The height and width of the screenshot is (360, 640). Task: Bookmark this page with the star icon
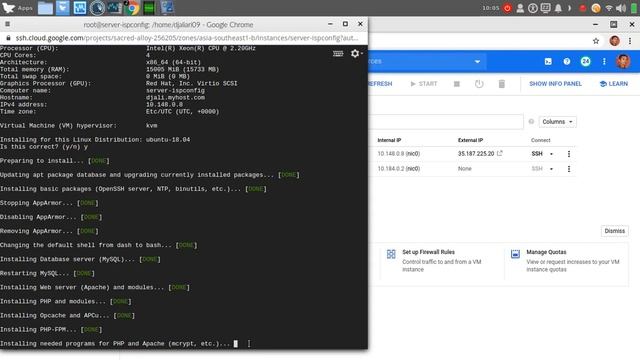[x=596, y=41]
